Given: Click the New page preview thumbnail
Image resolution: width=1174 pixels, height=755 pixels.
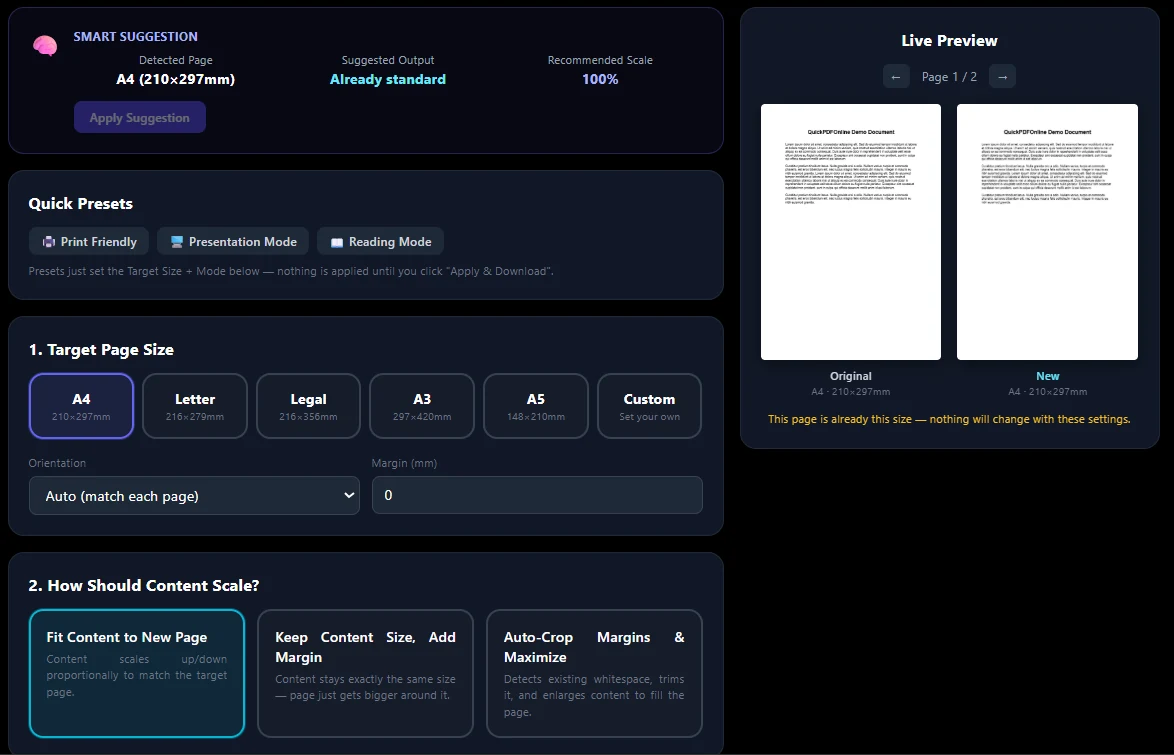Looking at the screenshot, I should tap(1047, 232).
